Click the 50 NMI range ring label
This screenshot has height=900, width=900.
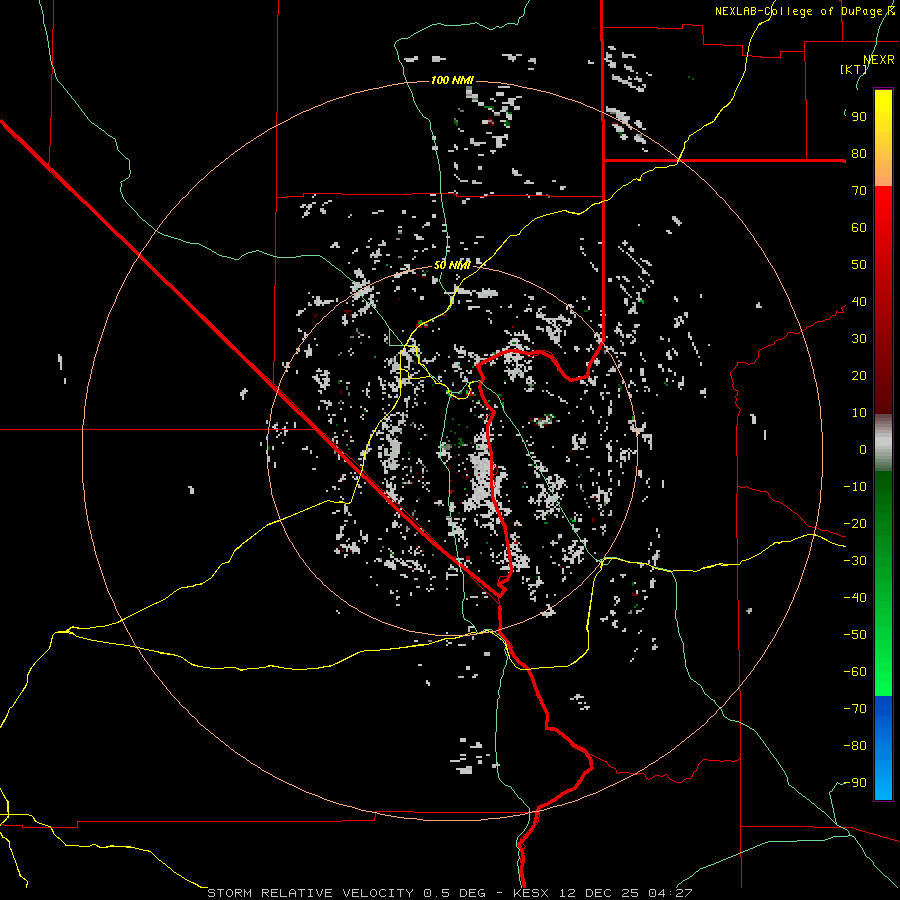[x=452, y=265]
